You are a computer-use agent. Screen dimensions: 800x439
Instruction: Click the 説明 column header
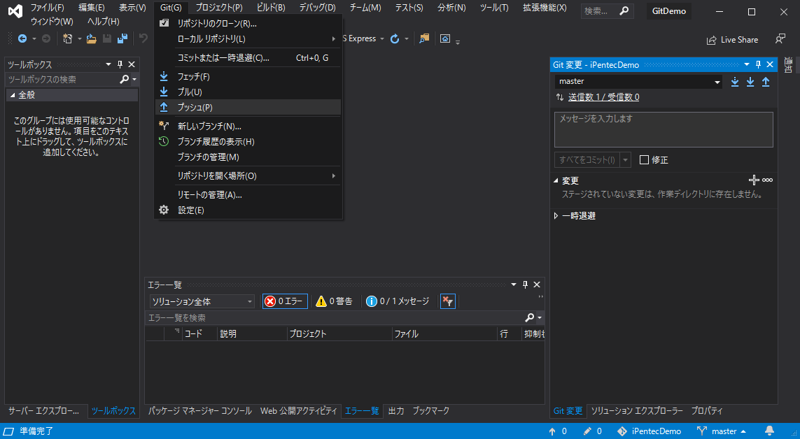[x=251, y=334]
